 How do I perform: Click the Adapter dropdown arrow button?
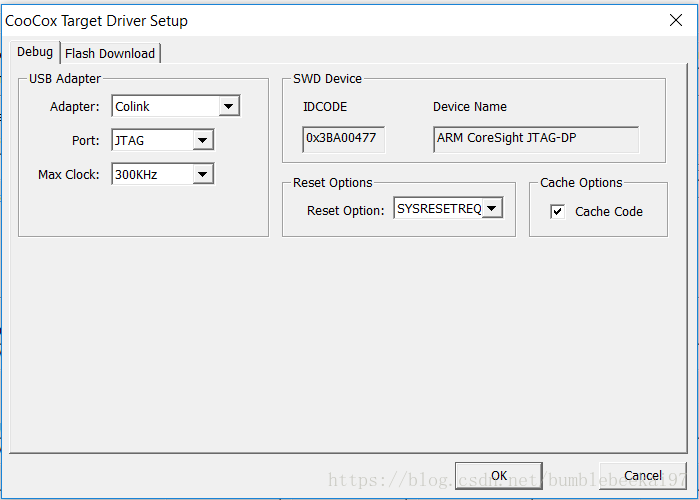229,106
